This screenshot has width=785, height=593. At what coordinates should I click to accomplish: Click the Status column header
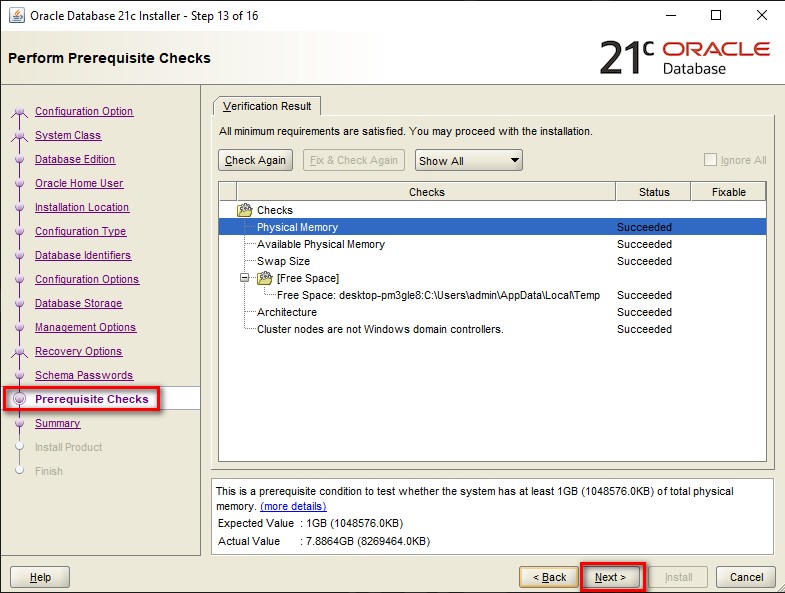[653, 192]
